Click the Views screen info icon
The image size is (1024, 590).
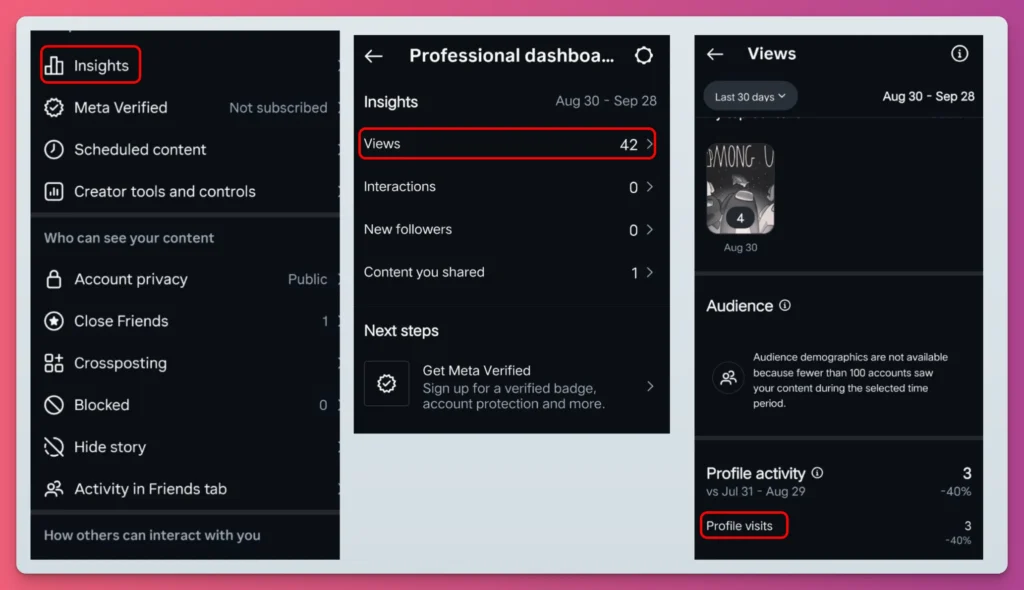(960, 54)
